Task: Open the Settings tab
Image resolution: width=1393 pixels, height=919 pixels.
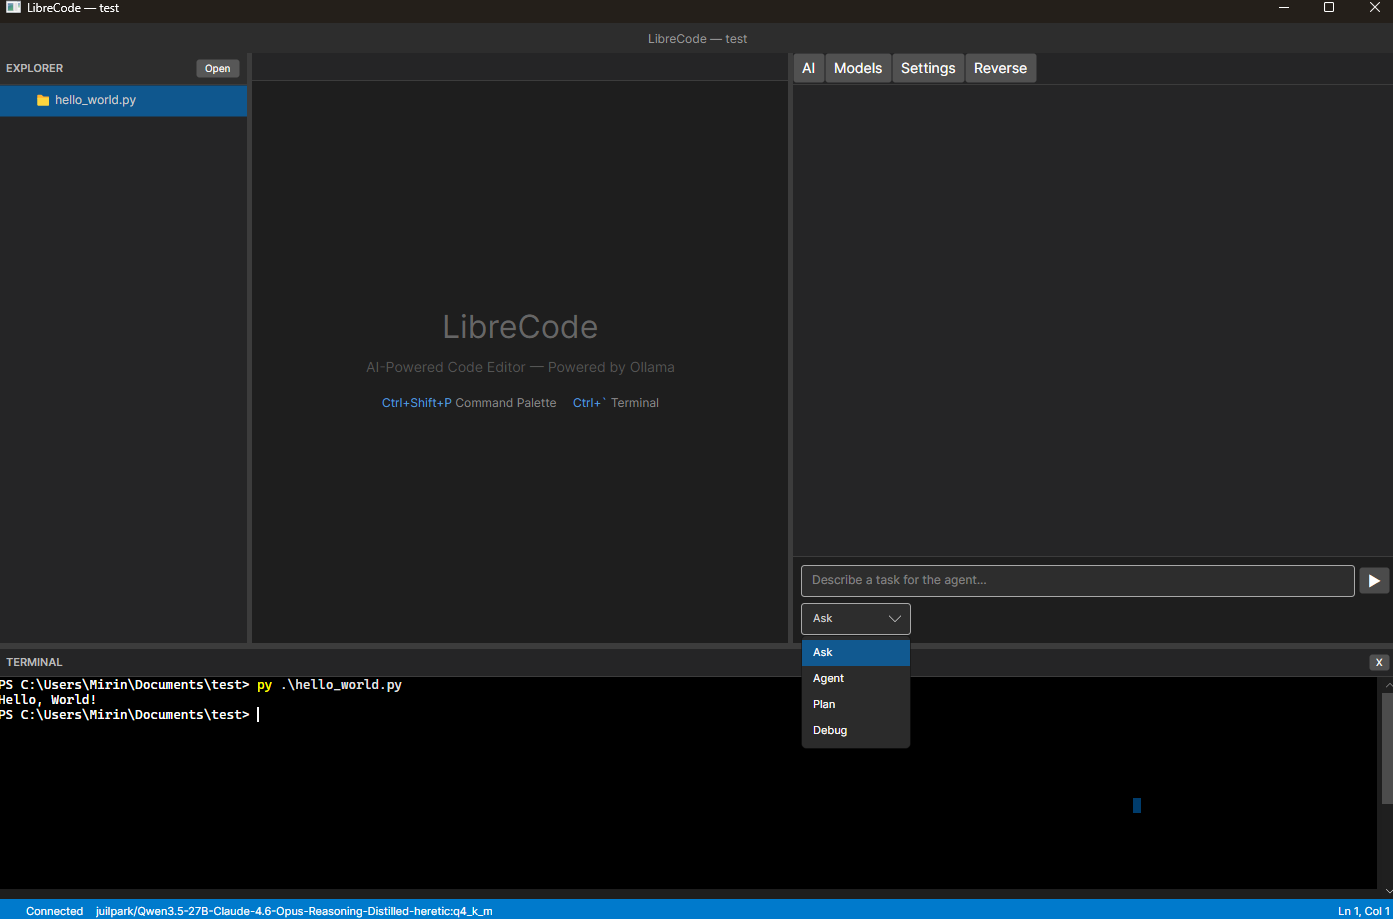Action: (x=928, y=68)
